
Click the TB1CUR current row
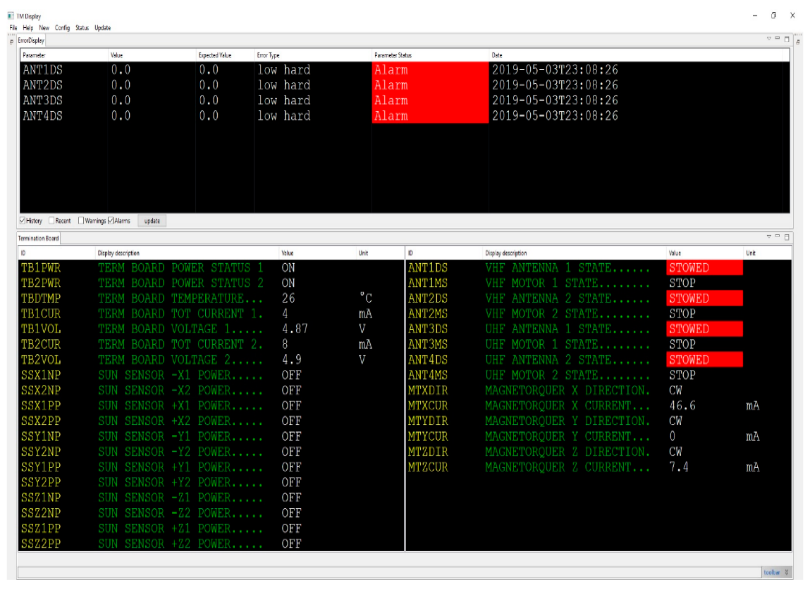[x=211, y=314]
